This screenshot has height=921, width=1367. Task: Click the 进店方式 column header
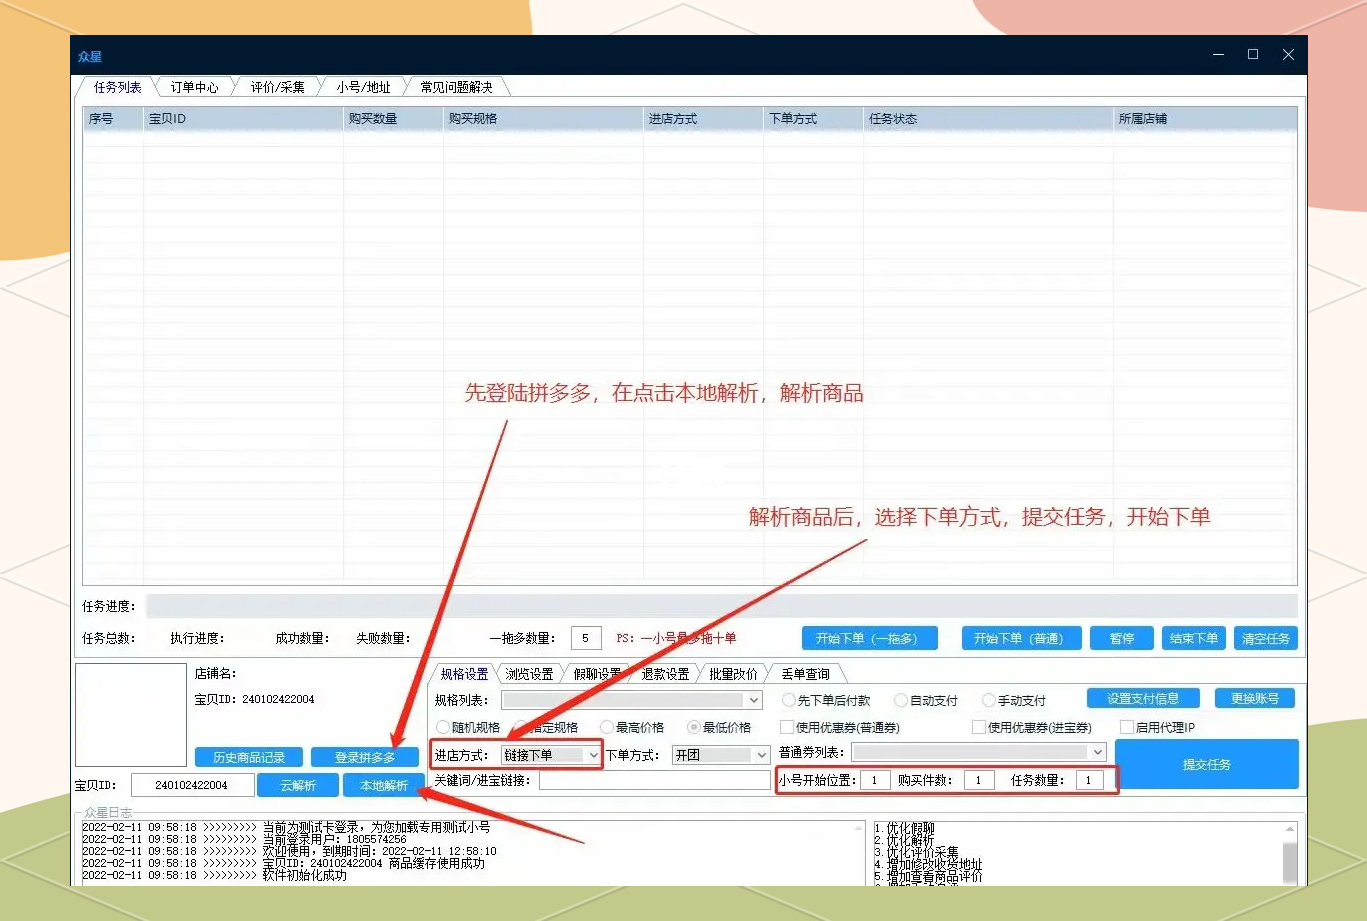[703, 119]
